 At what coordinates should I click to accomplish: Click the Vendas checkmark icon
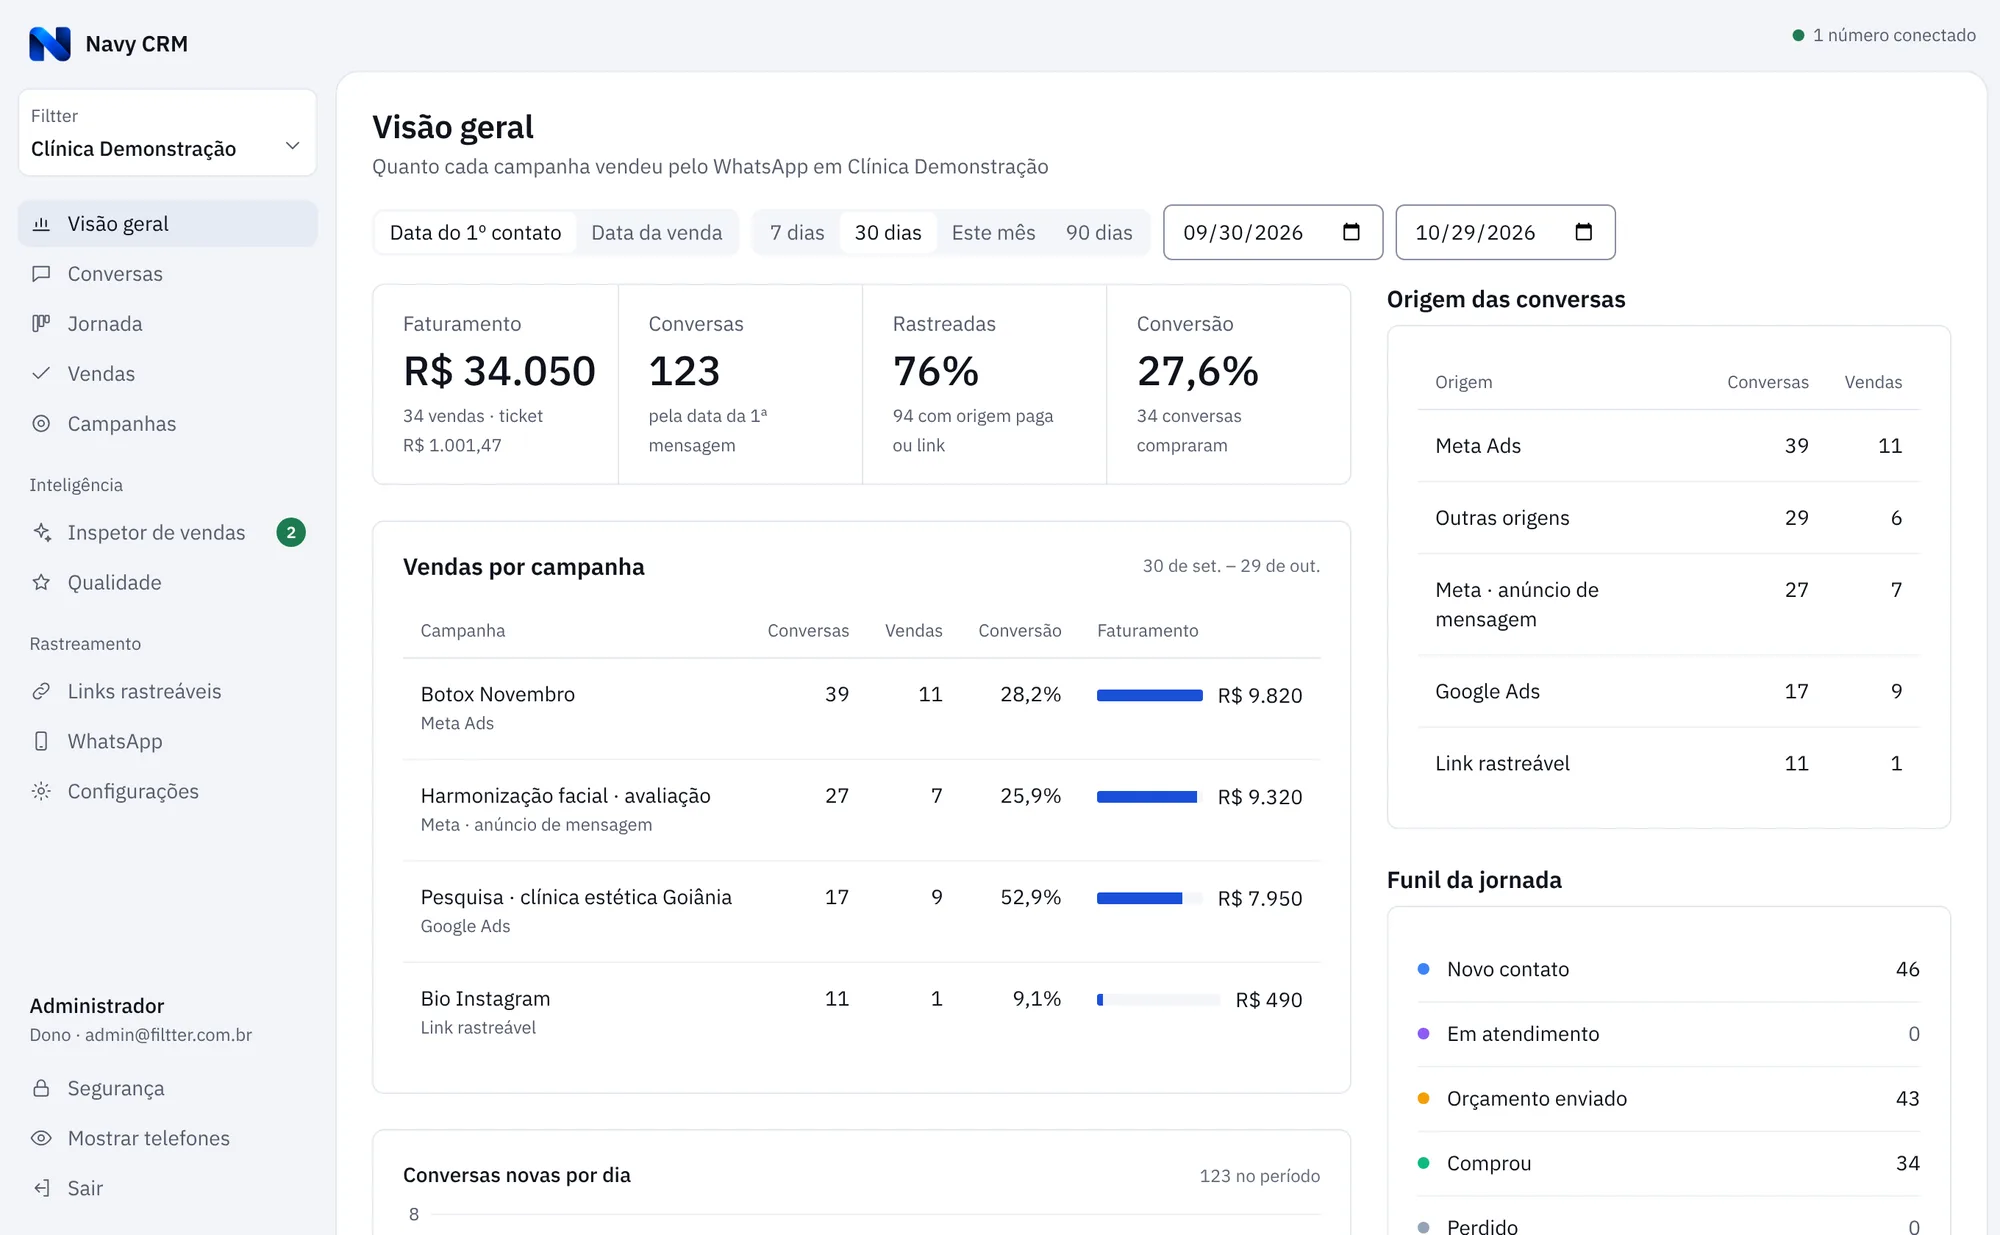41,374
